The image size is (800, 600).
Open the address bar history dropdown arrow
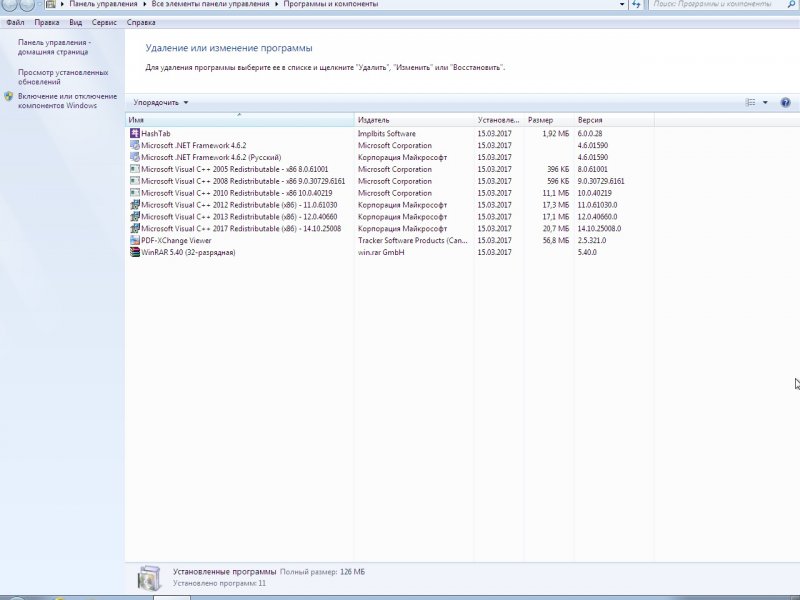point(621,4)
